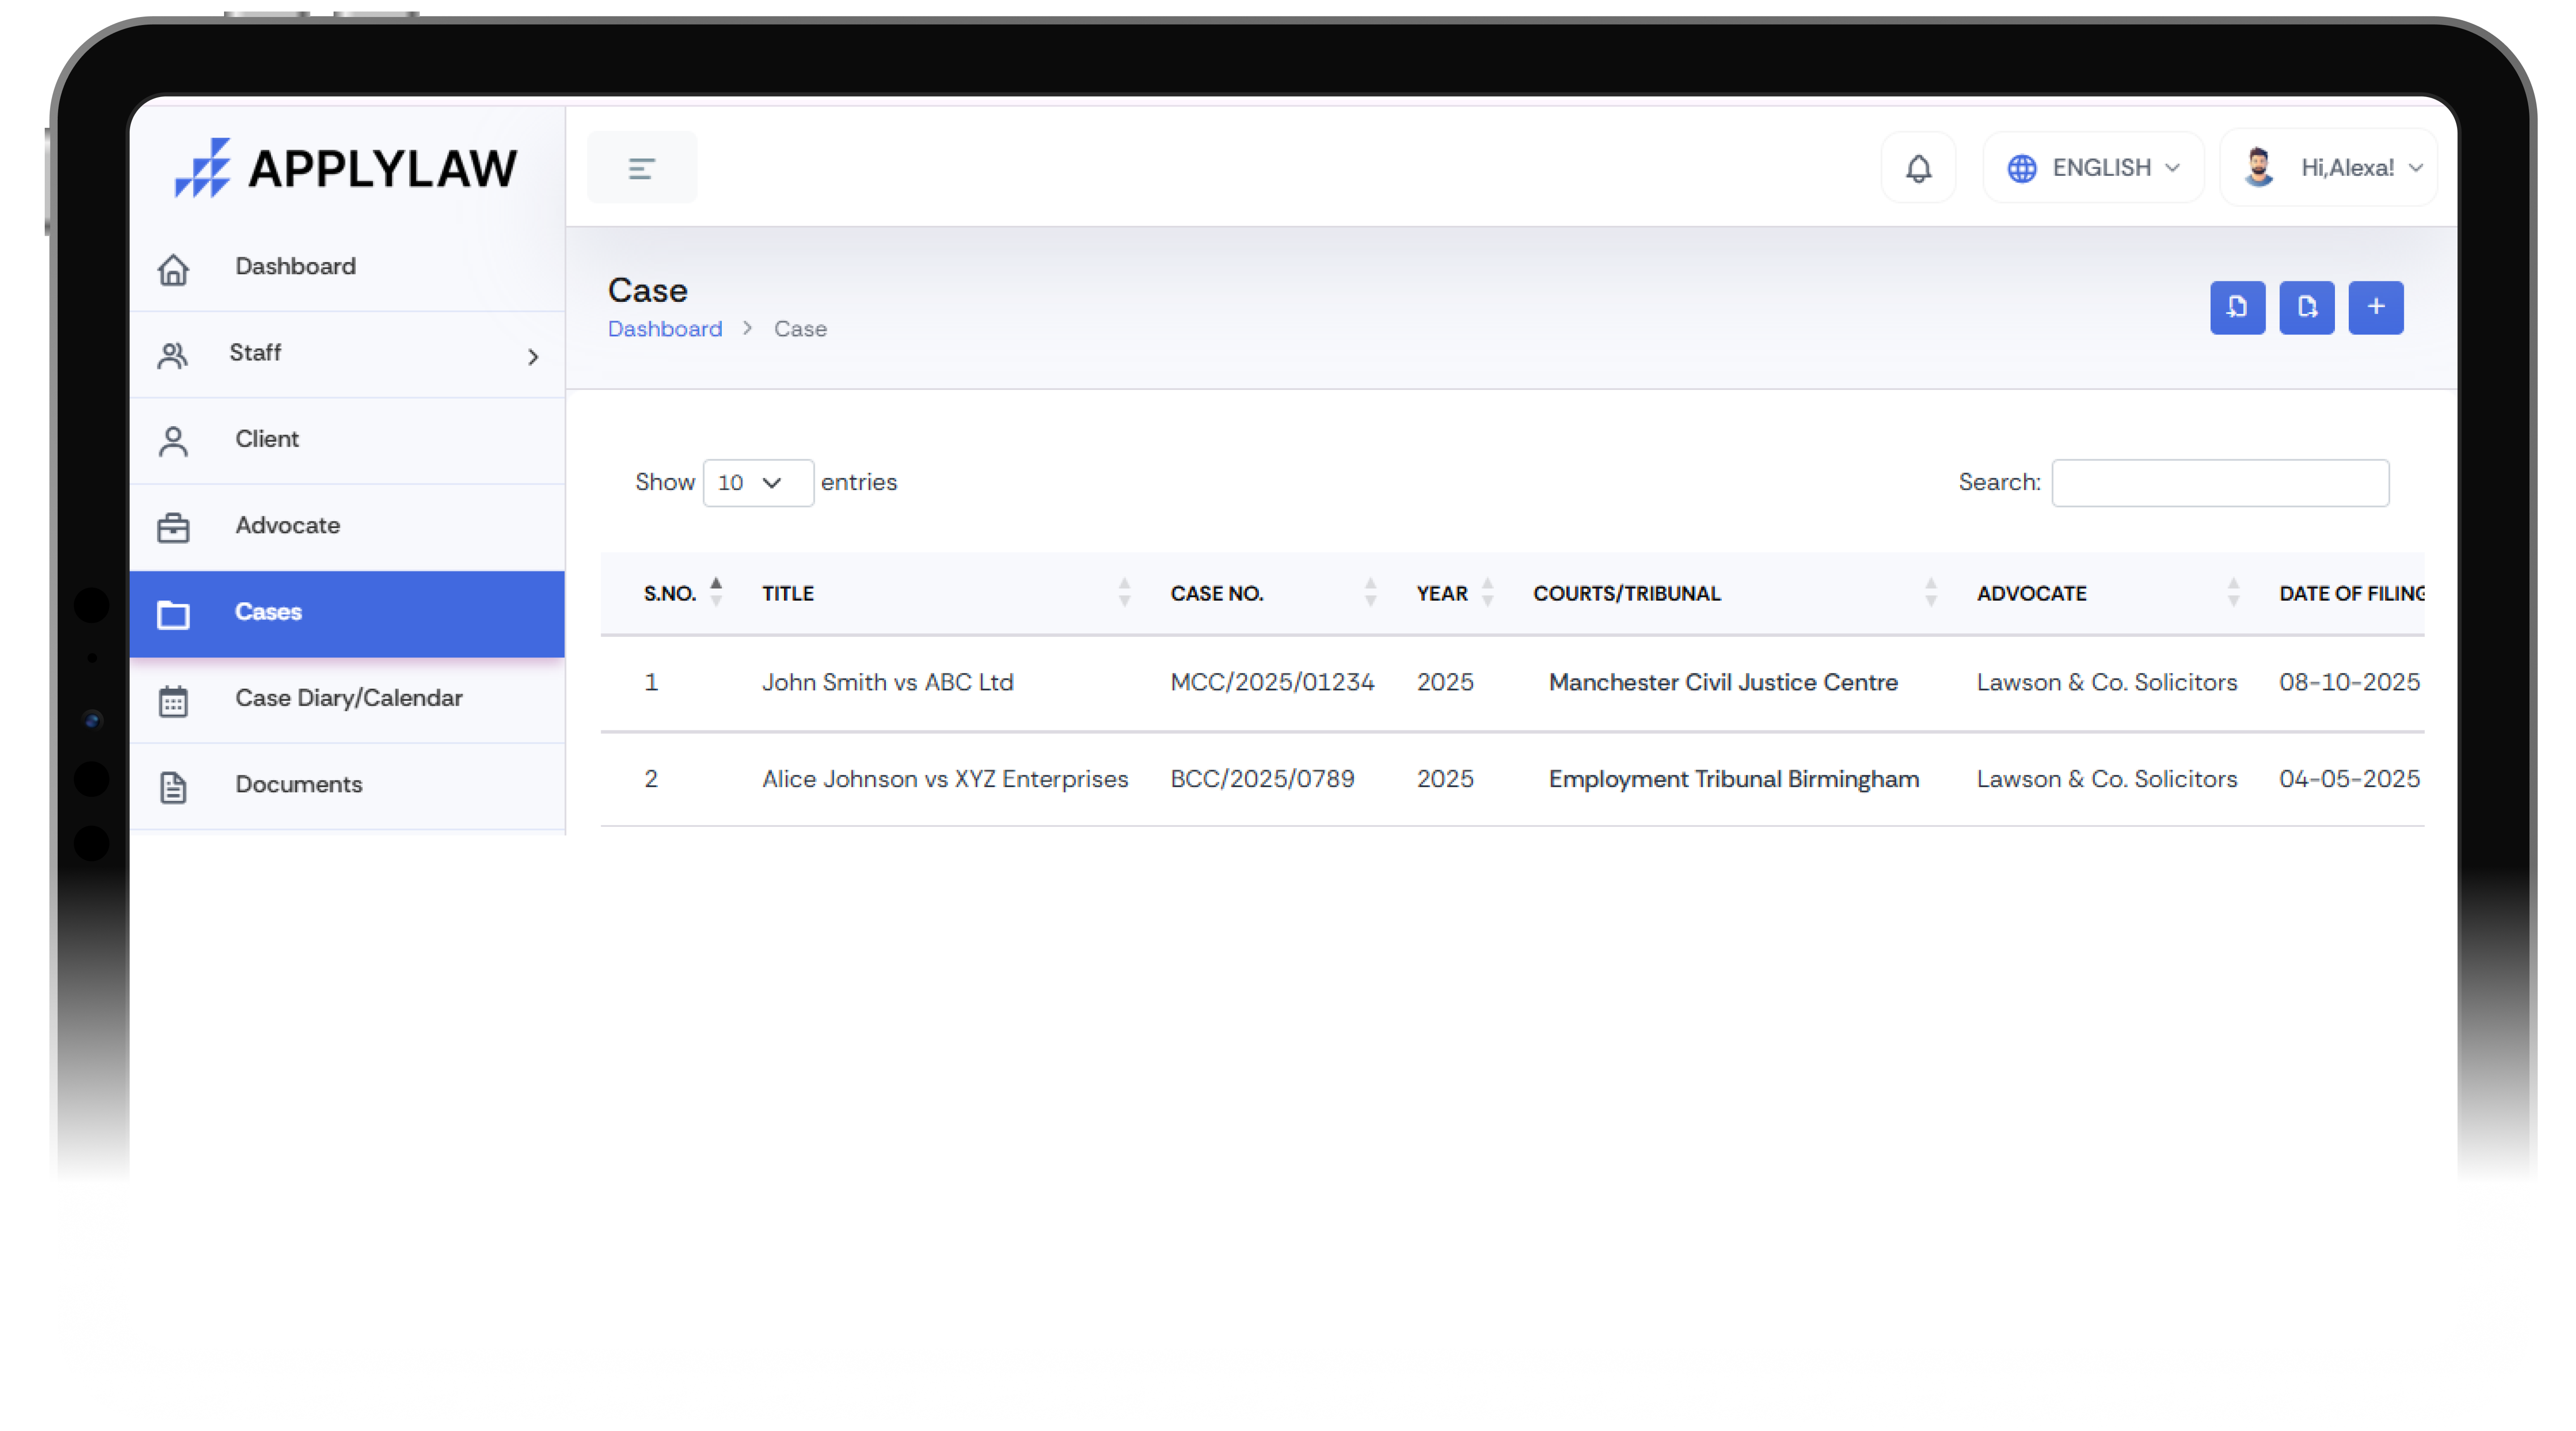This screenshot has width=2576, height=1431.
Task: Open the notifications bell
Action: point(1918,168)
